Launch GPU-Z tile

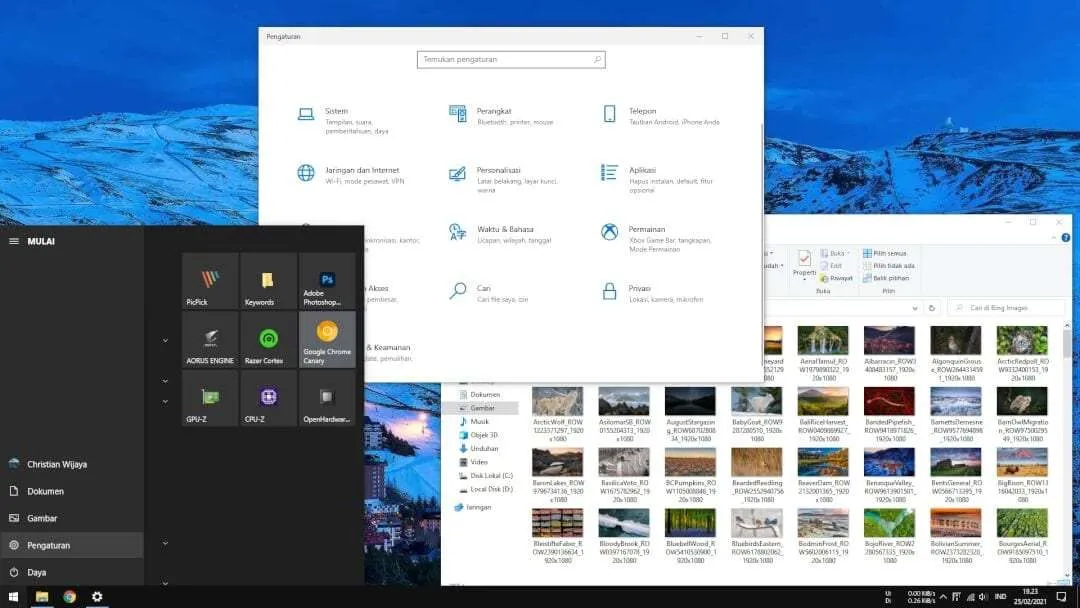(x=210, y=398)
